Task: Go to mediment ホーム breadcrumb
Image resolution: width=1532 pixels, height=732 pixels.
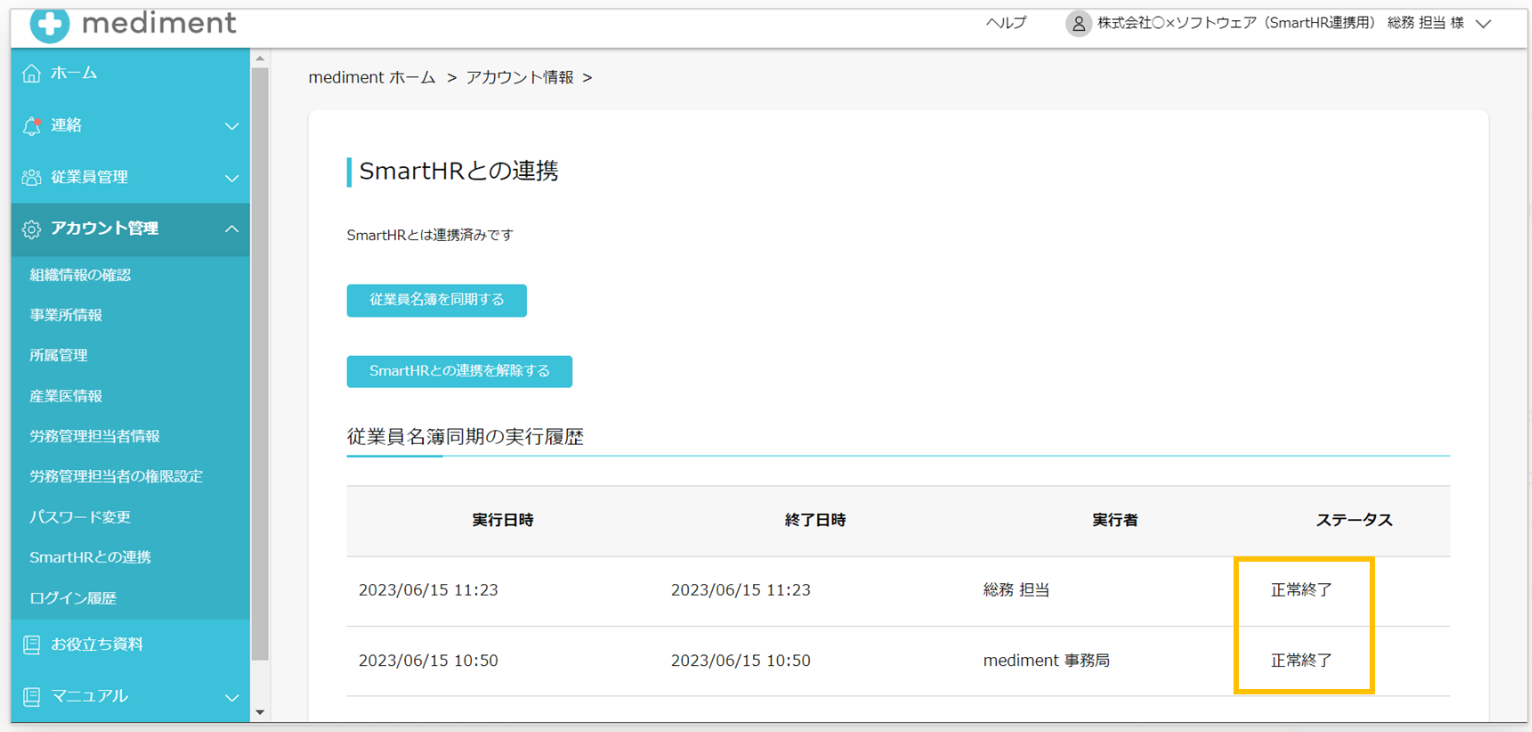Action: point(372,77)
